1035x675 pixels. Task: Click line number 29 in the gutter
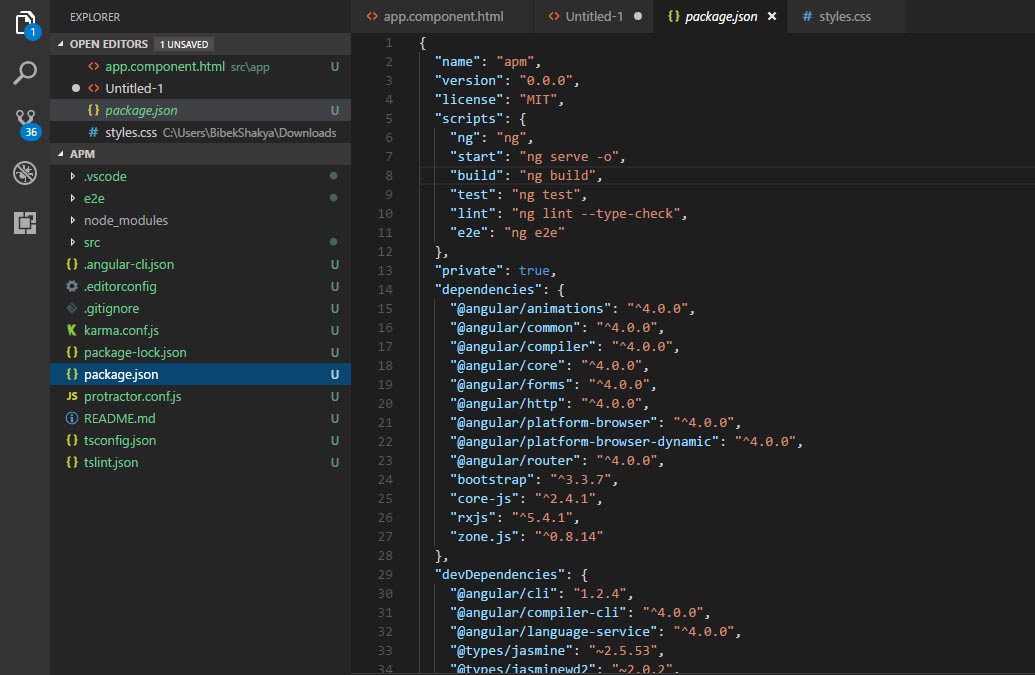pos(385,575)
